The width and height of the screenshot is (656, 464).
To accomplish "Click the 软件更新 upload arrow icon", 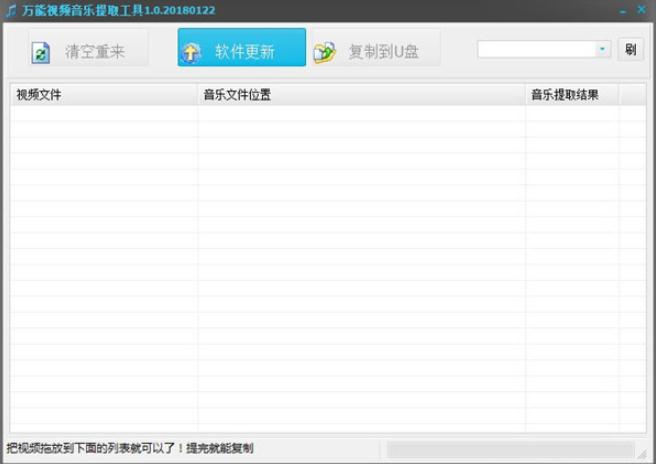I will [192, 53].
